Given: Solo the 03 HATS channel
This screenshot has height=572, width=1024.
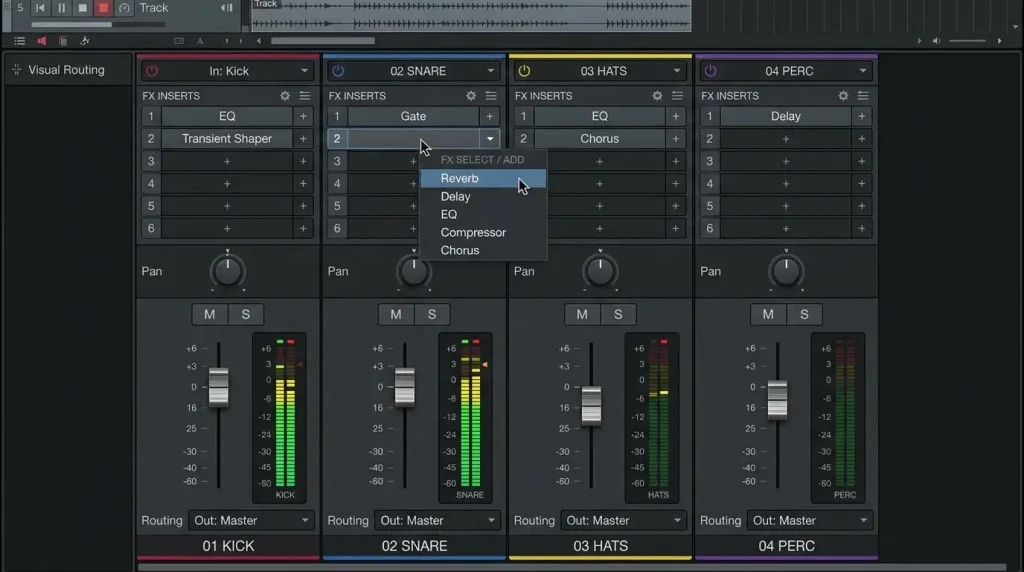Looking at the screenshot, I should [618, 315].
